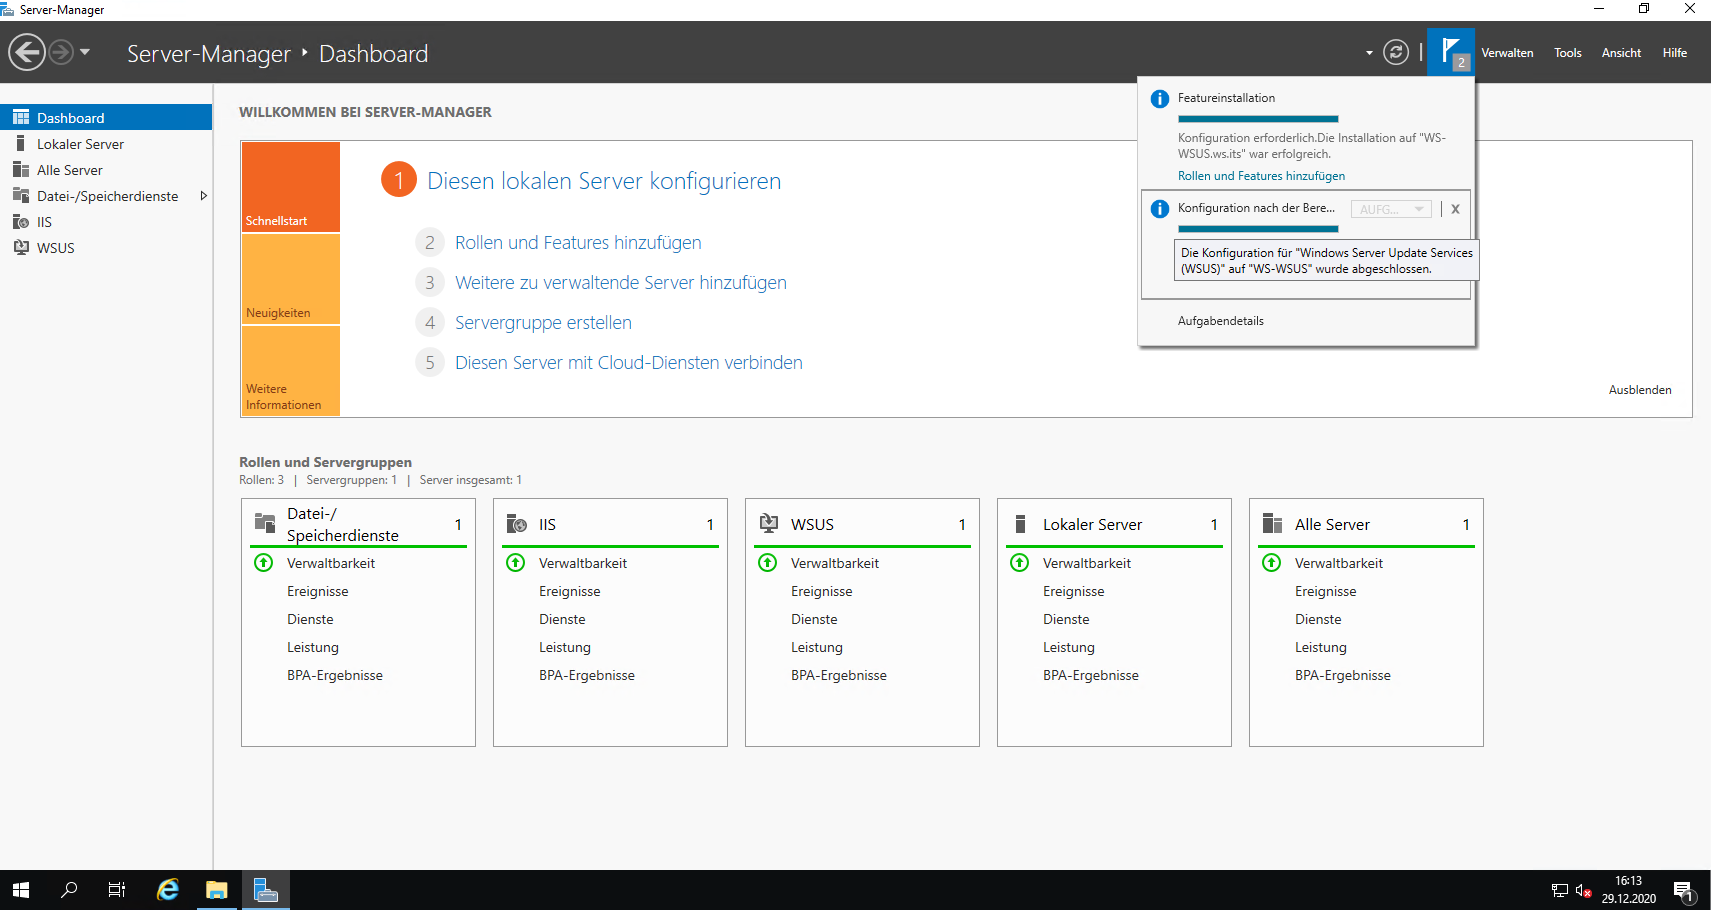Select Dashboard in the left sidebar
Viewport: 1711px width, 910px height.
point(106,117)
